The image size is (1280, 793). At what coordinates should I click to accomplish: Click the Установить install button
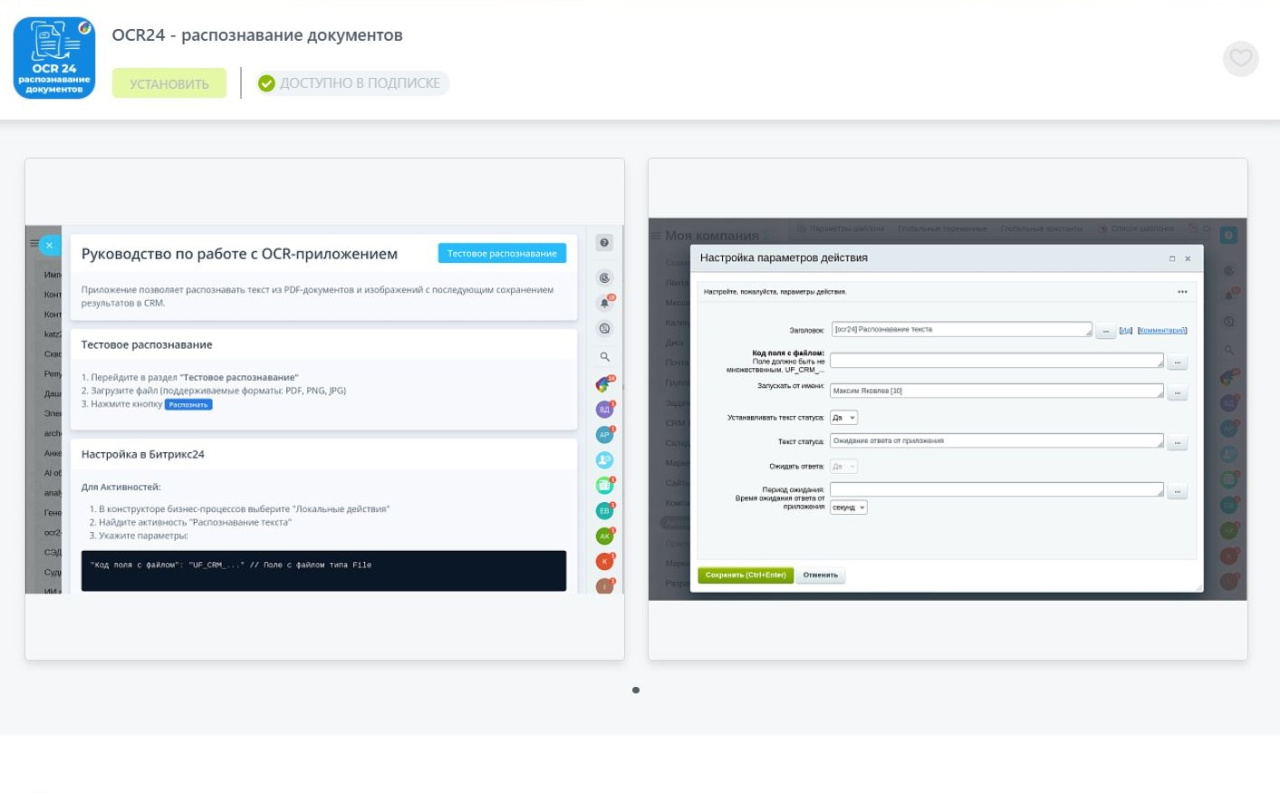coord(169,83)
